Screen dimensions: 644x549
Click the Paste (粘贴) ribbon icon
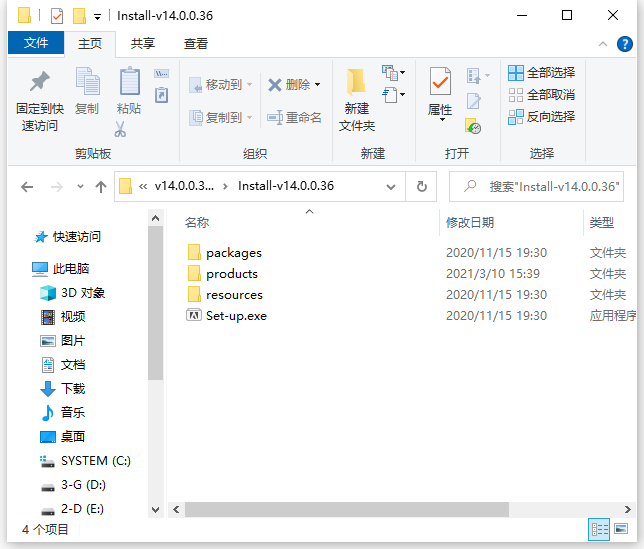[x=129, y=81]
